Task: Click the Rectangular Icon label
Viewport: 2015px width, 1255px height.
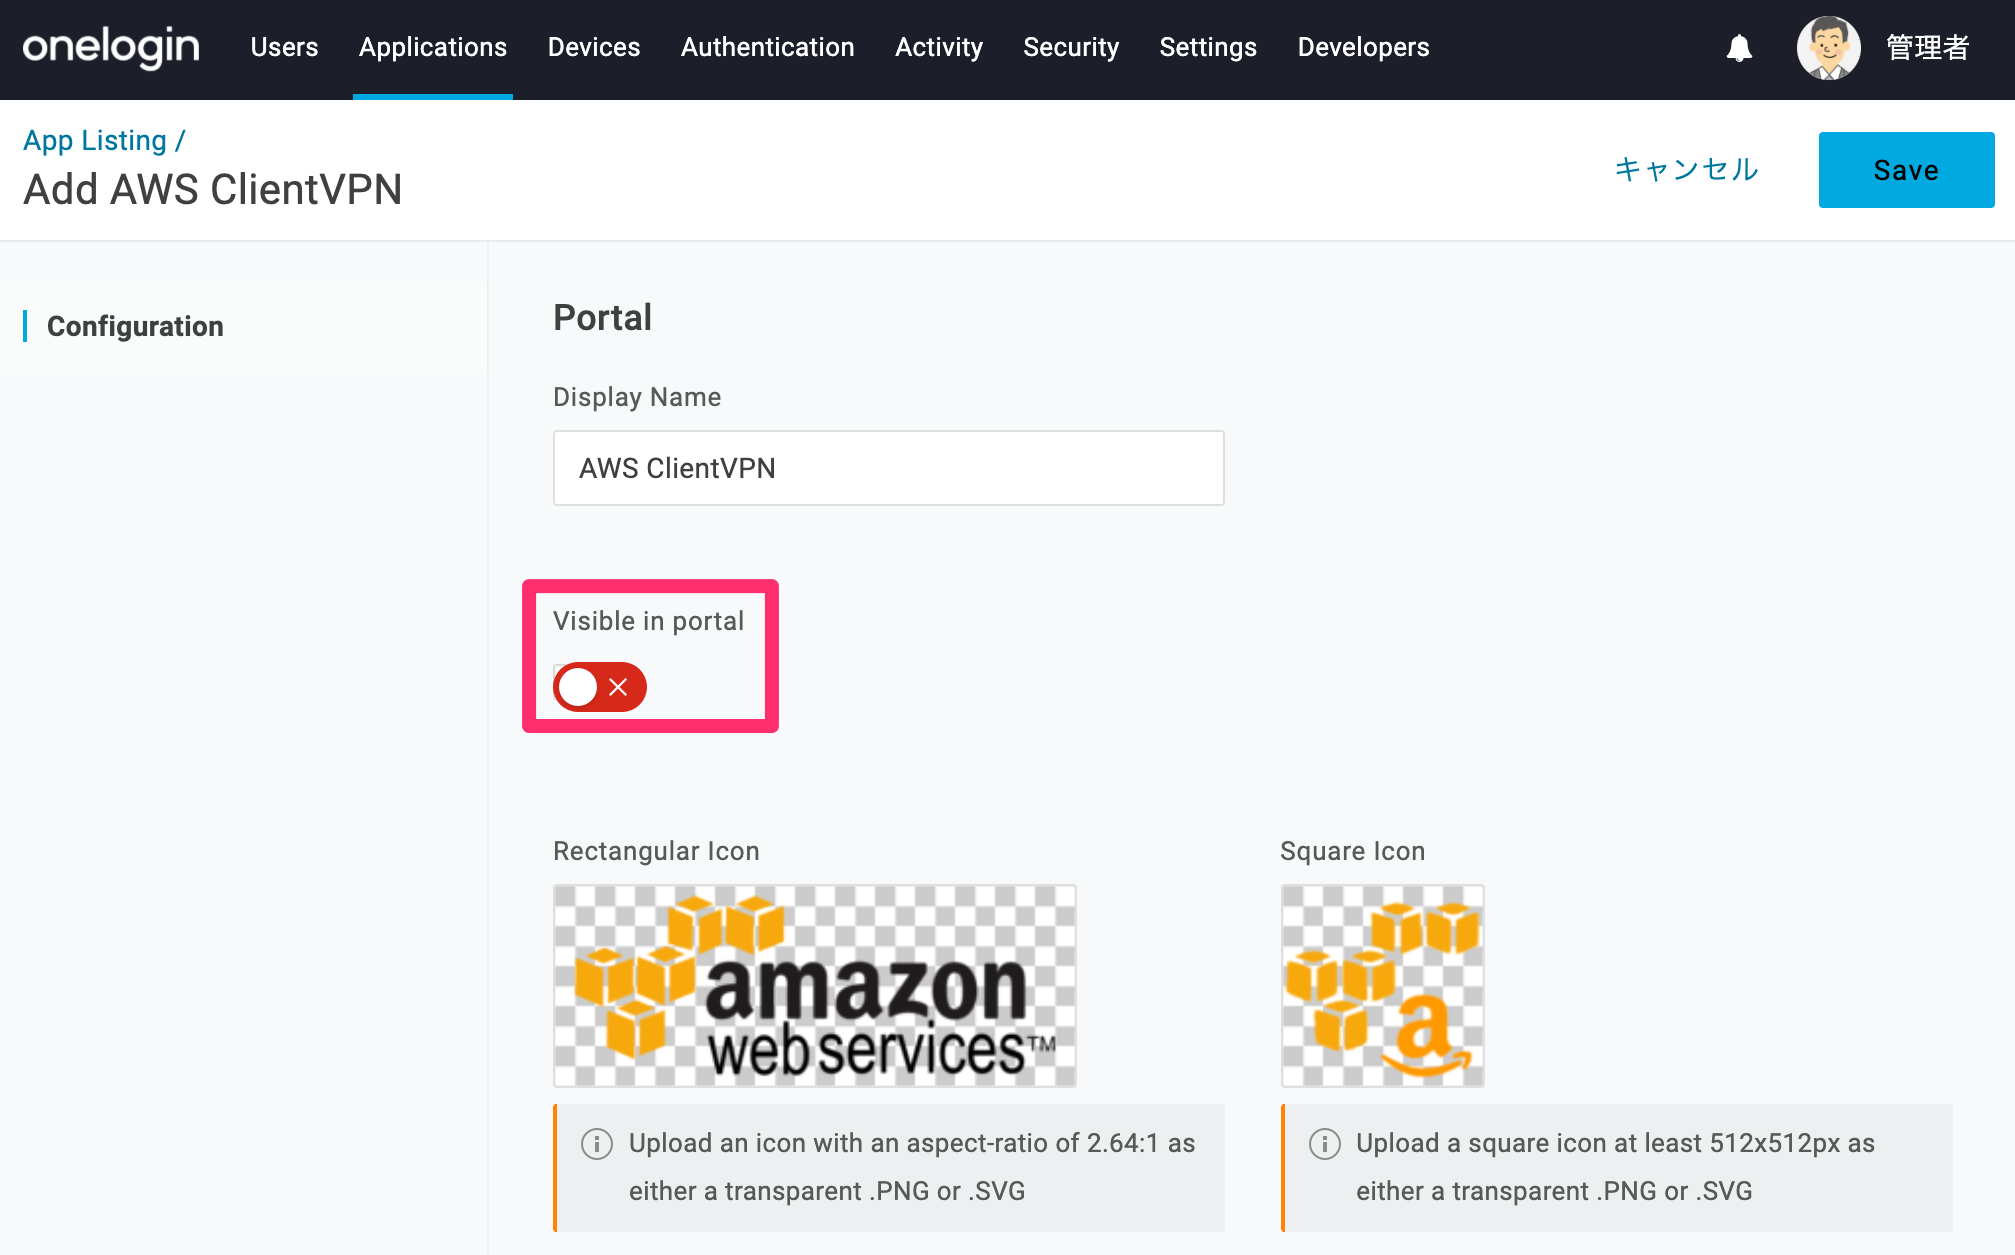Action: point(656,851)
